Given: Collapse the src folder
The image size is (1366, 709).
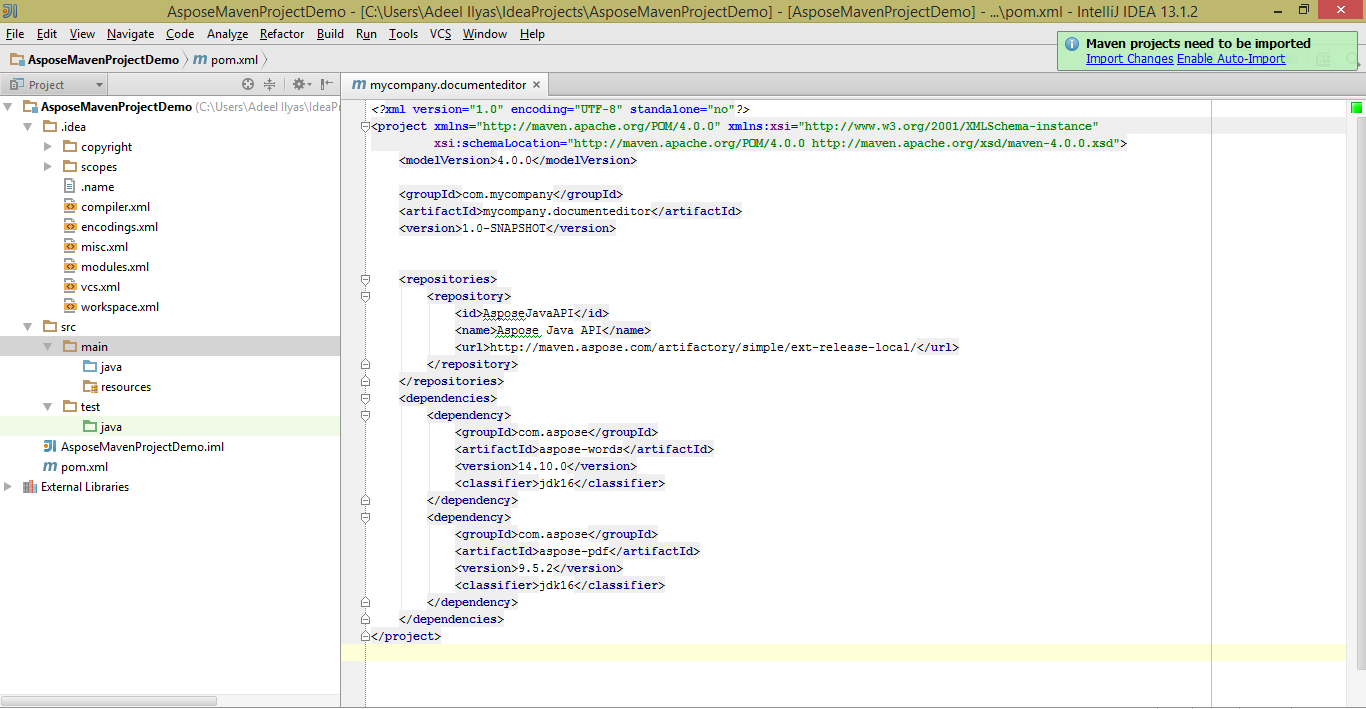Looking at the screenshot, I should click(x=28, y=327).
